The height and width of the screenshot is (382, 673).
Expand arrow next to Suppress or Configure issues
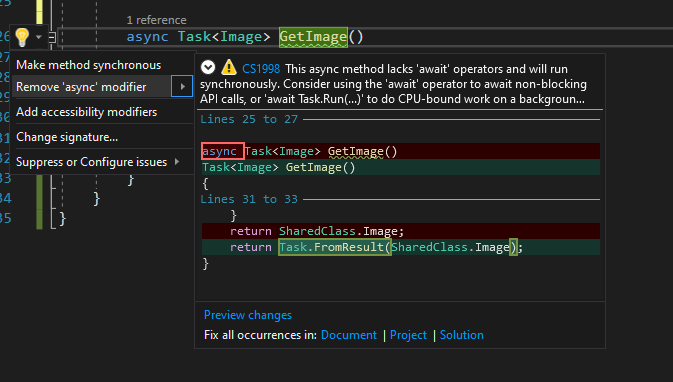177,162
